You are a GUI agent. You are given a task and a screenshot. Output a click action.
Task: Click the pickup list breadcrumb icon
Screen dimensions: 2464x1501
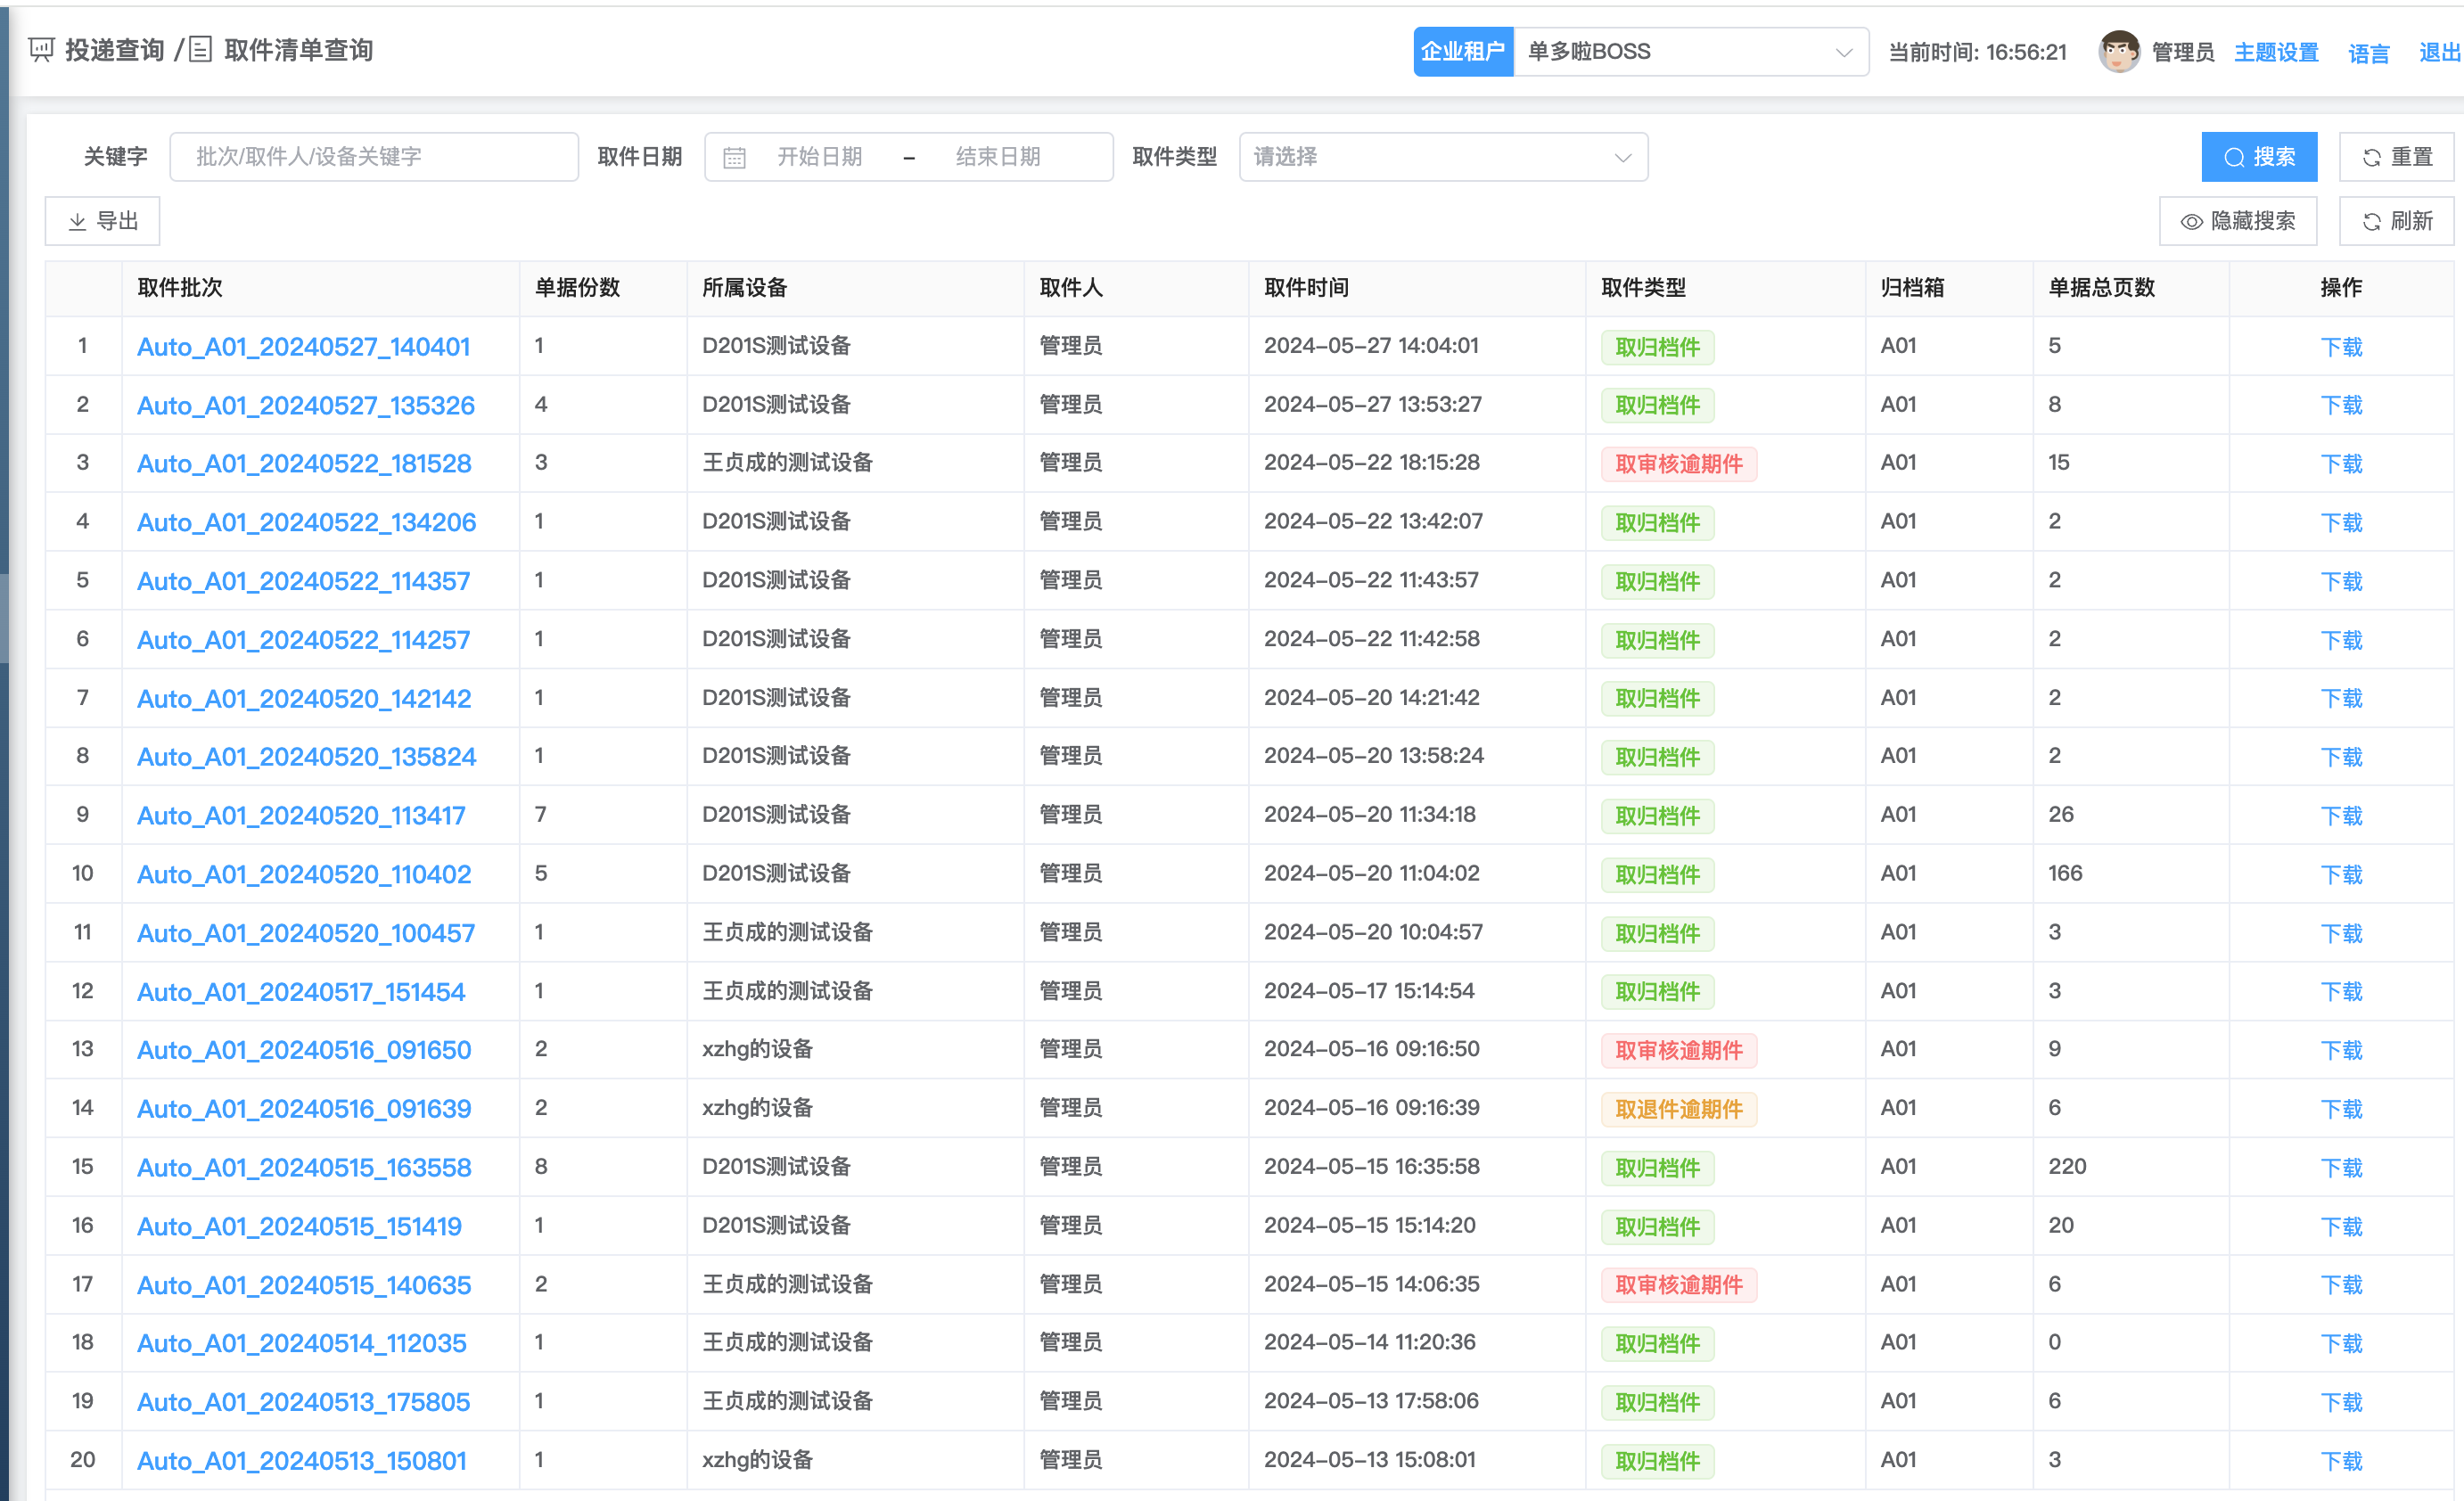click(x=200, y=50)
